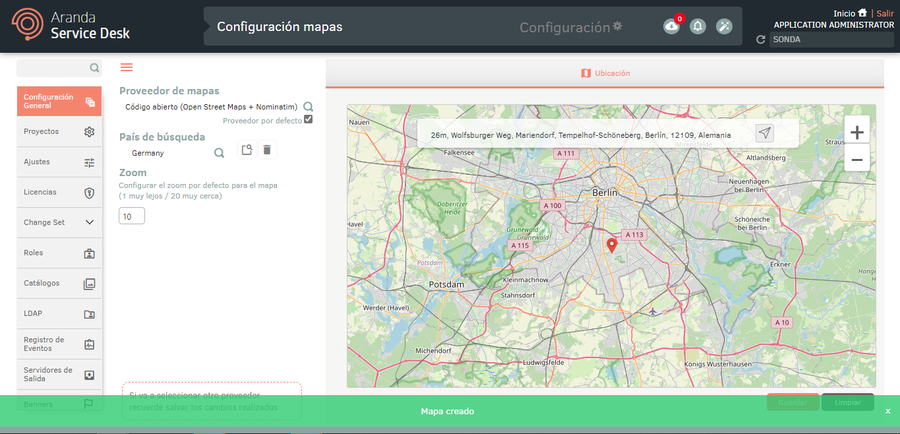Click the locate arrow icon on map
Viewport: 900px width, 434px height.
[x=765, y=133]
